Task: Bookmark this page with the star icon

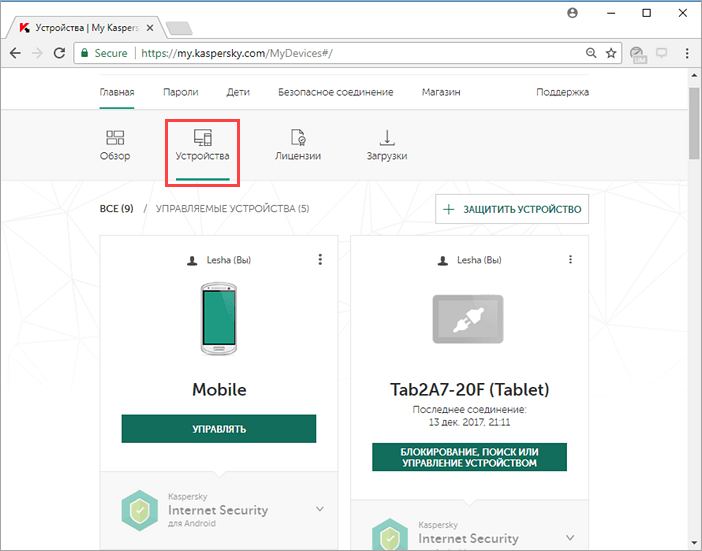Action: pyautogui.click(x=611, y=53)
